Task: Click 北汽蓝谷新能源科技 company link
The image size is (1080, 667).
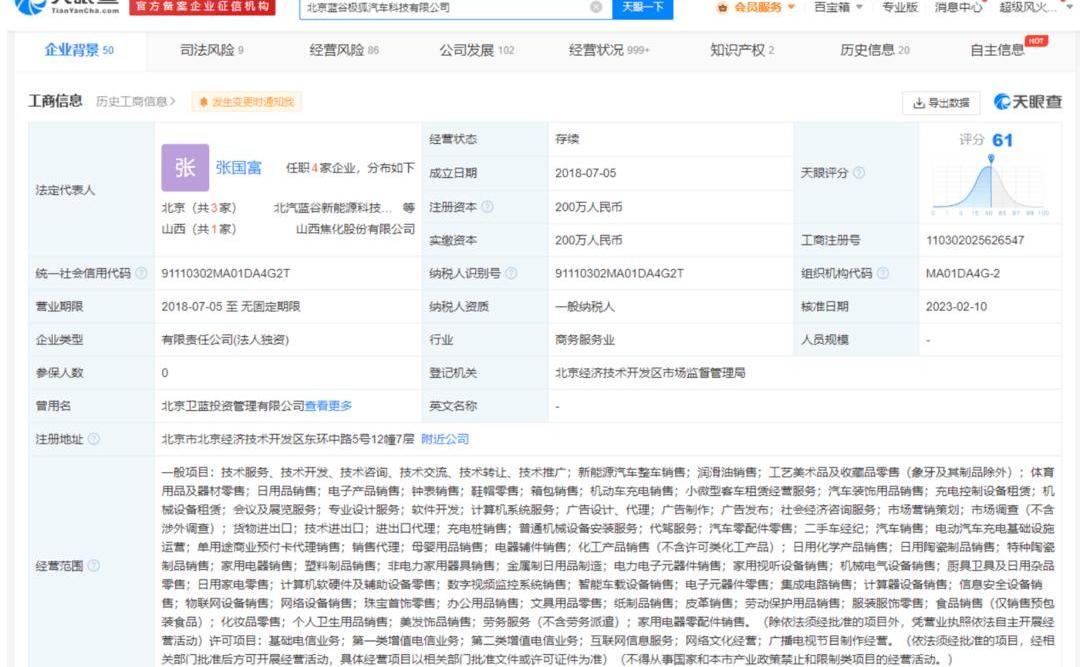Action: point(333,207)
